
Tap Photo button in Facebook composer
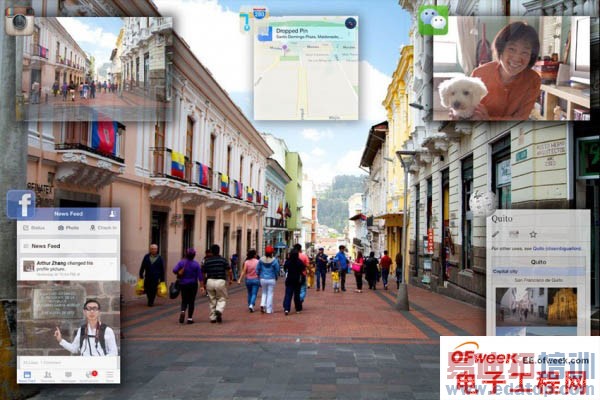68,228
